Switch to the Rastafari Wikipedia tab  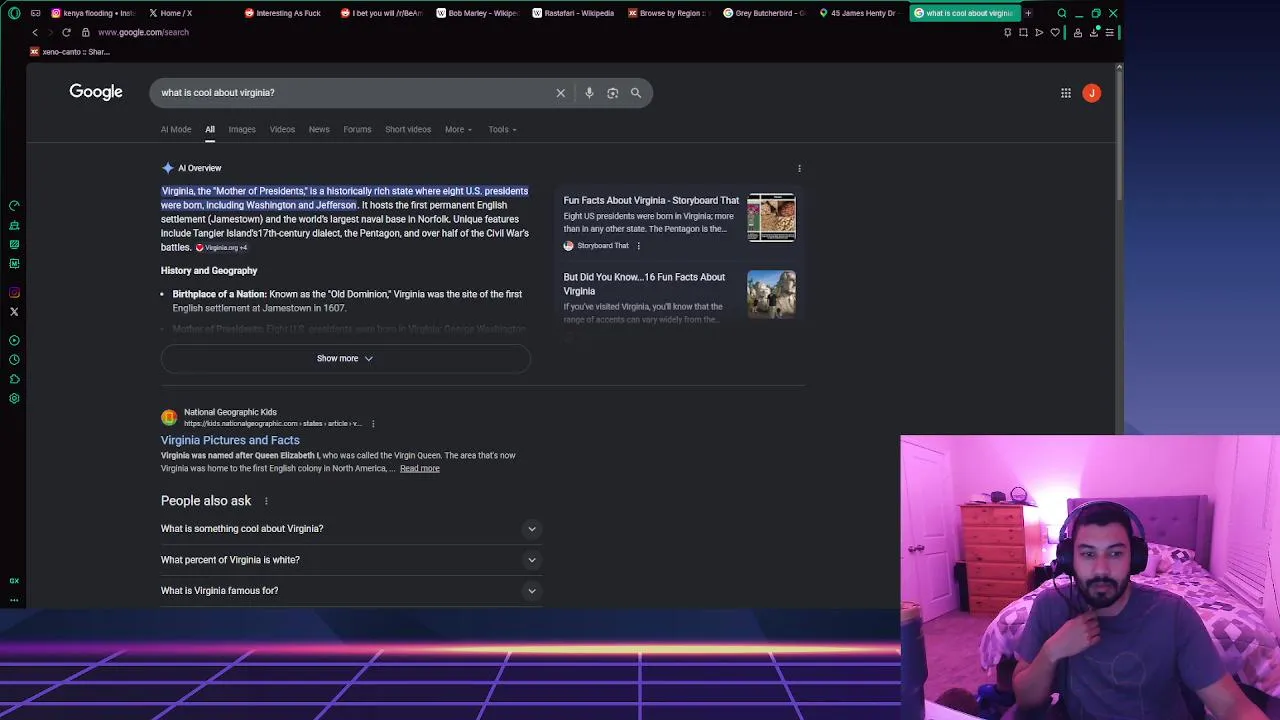[574, 13]
